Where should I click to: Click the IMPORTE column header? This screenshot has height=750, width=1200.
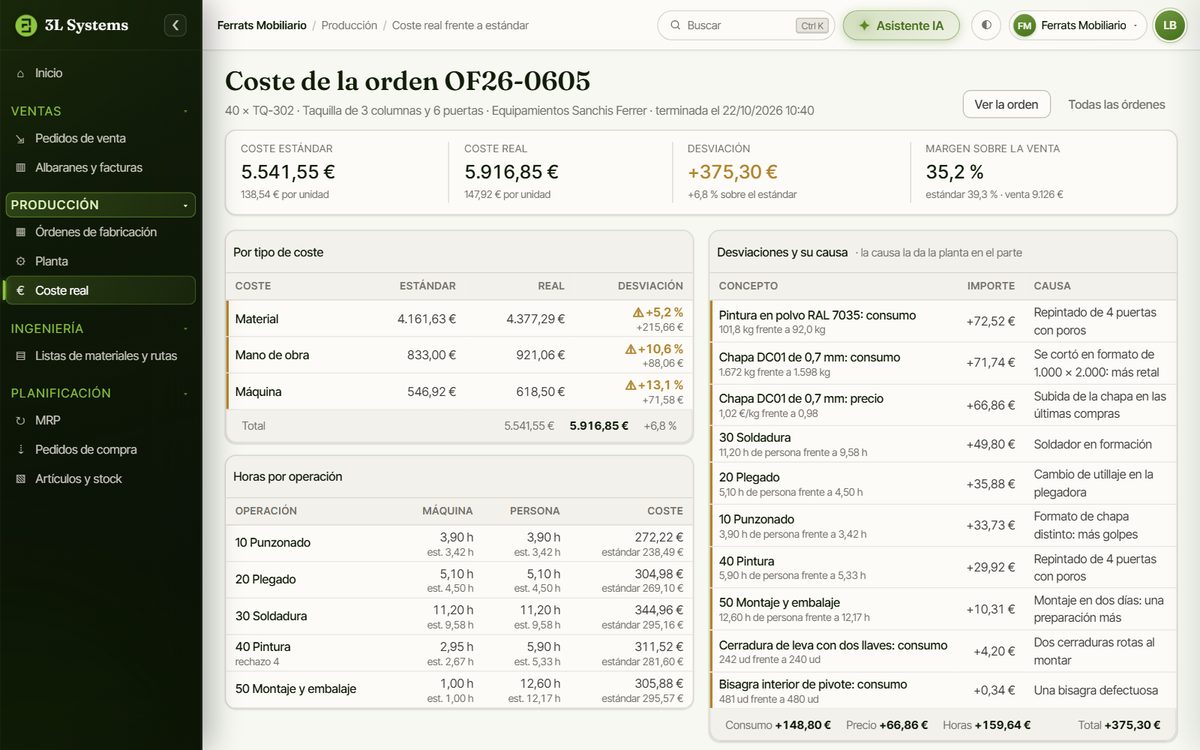click(x=991, y=286)
